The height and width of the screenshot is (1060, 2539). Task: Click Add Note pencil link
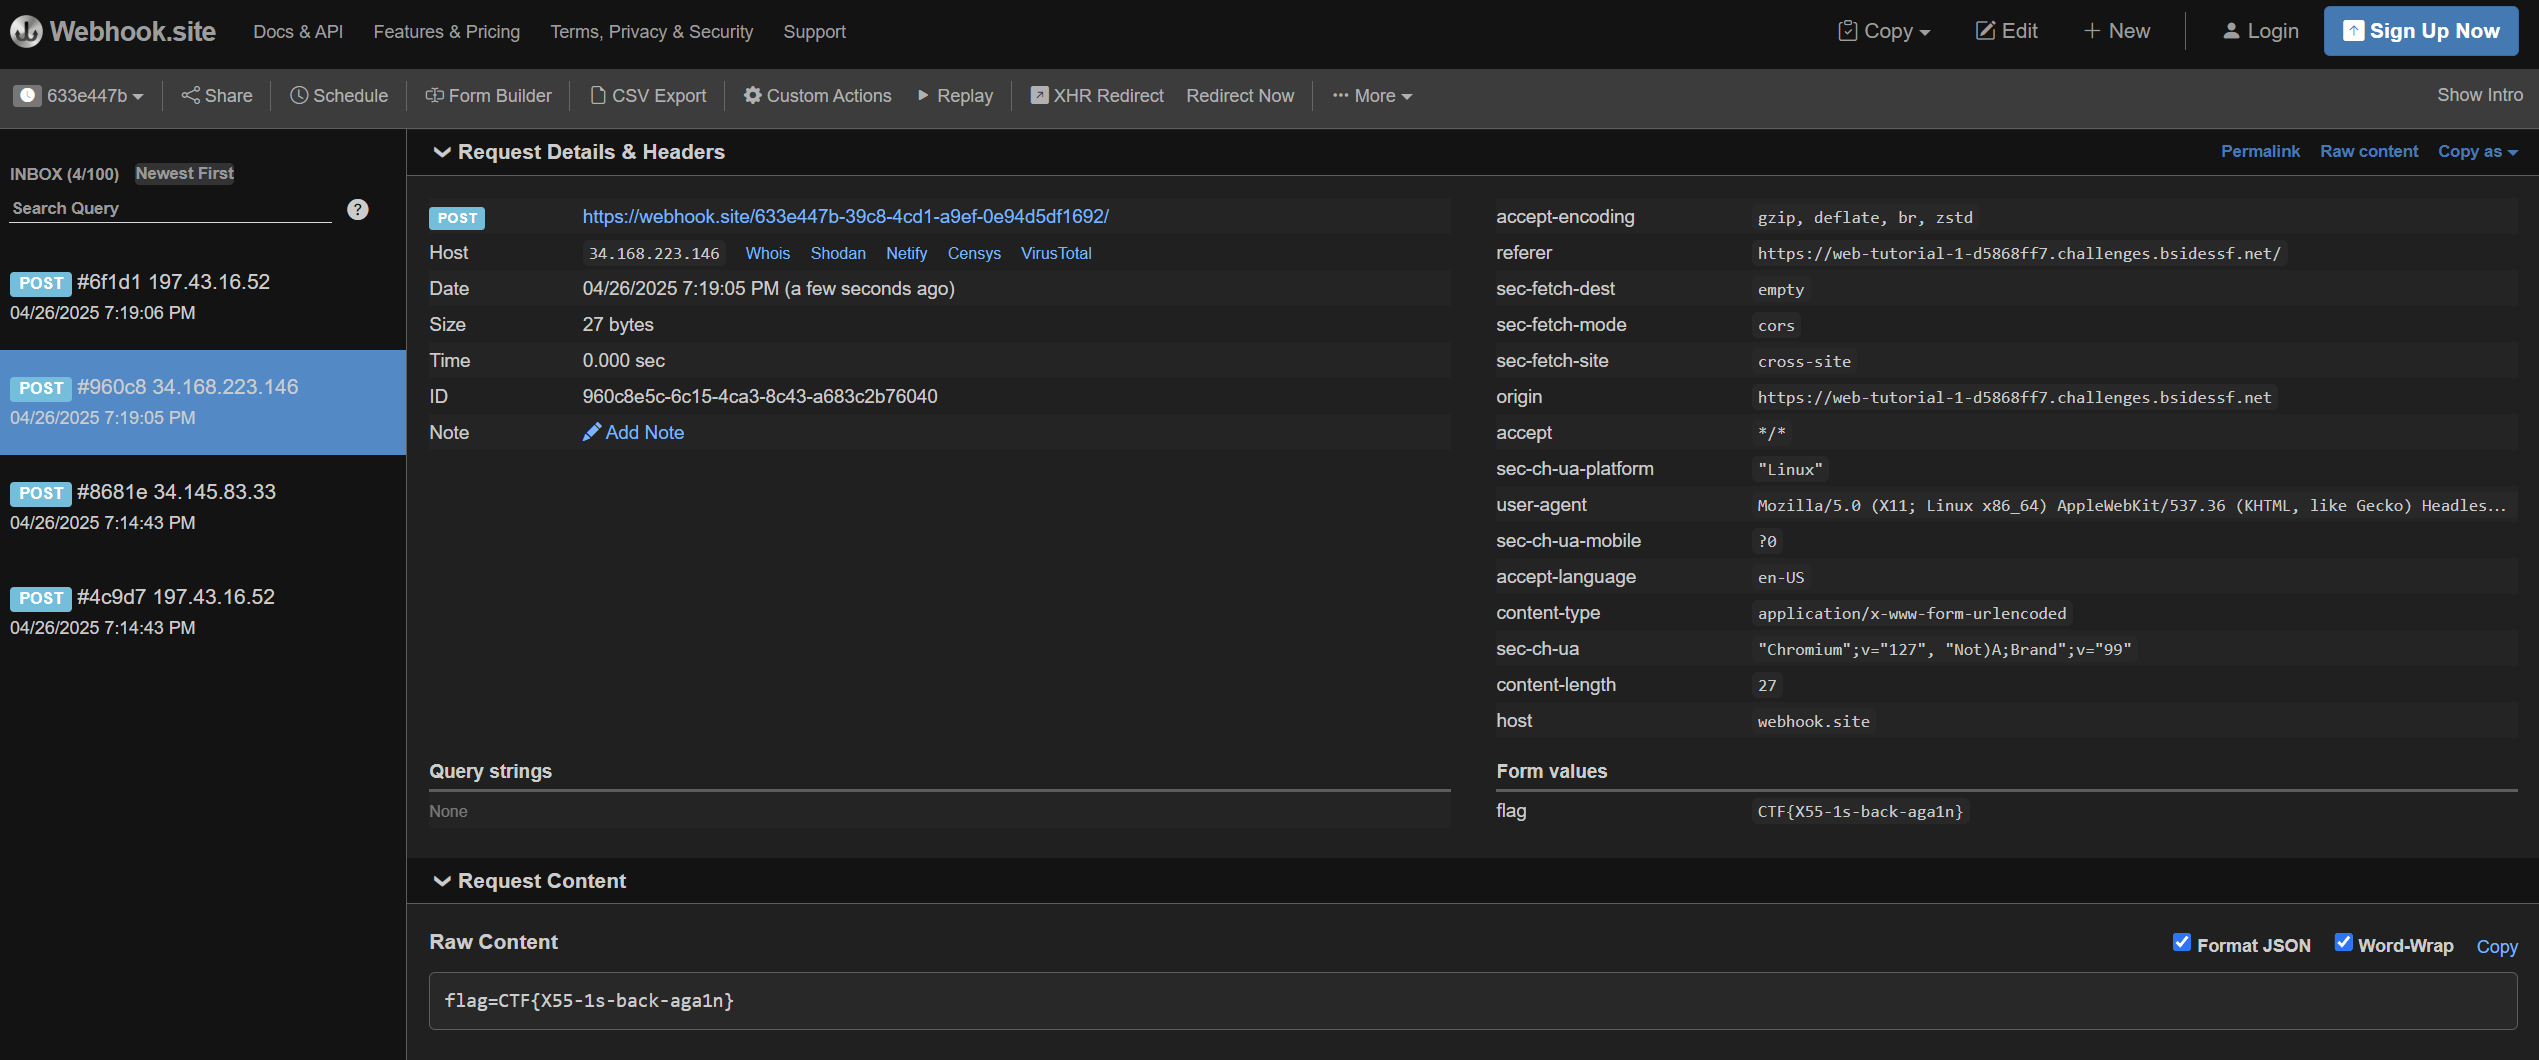(x=633, y=433)
